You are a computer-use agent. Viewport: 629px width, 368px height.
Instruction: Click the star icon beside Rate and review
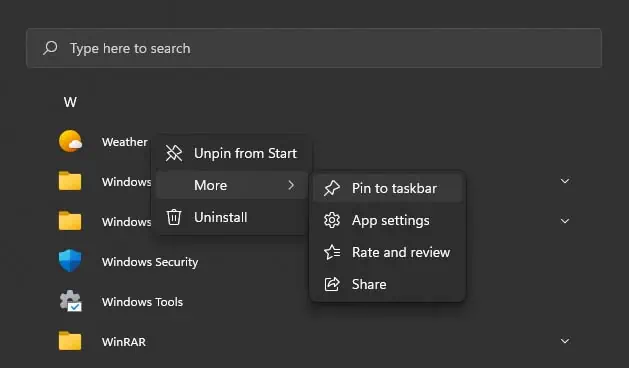(x=332, y=252)
